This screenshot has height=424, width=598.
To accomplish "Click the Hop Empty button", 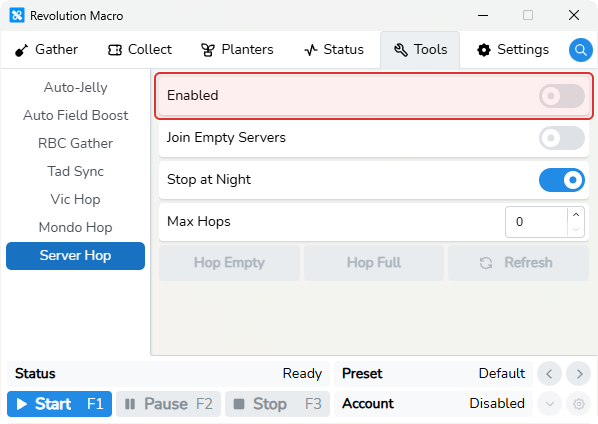I will tap(229, 263).
